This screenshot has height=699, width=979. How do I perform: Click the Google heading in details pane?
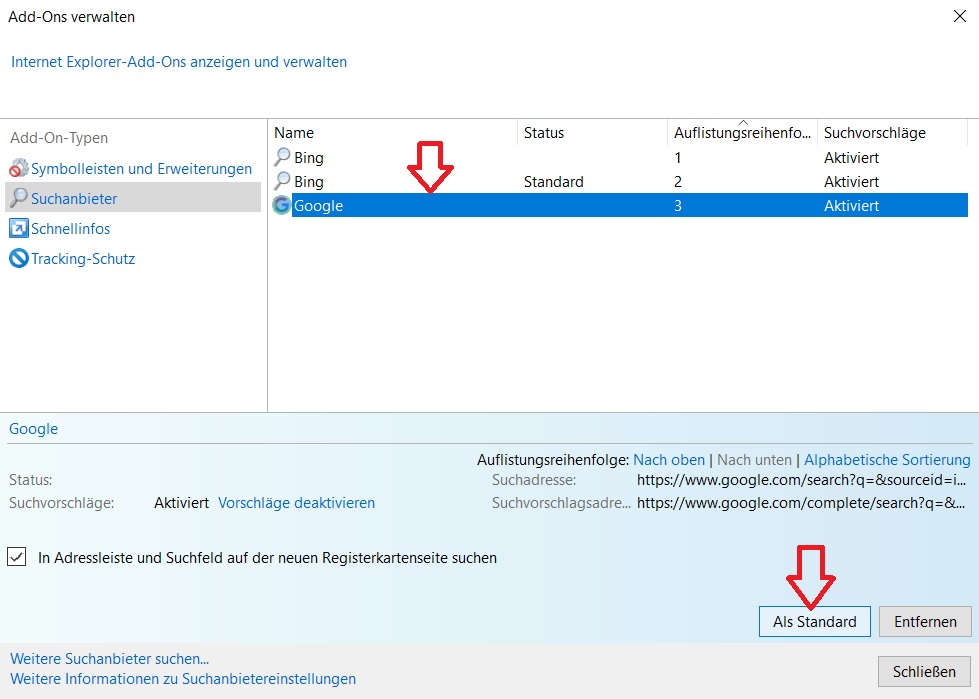point(34,429)
